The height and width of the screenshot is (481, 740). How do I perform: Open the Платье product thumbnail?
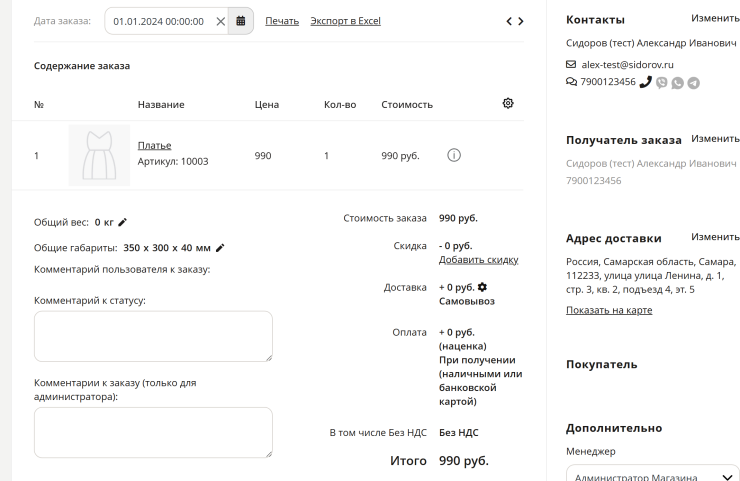pyautogui.click(x=99, y=155)
